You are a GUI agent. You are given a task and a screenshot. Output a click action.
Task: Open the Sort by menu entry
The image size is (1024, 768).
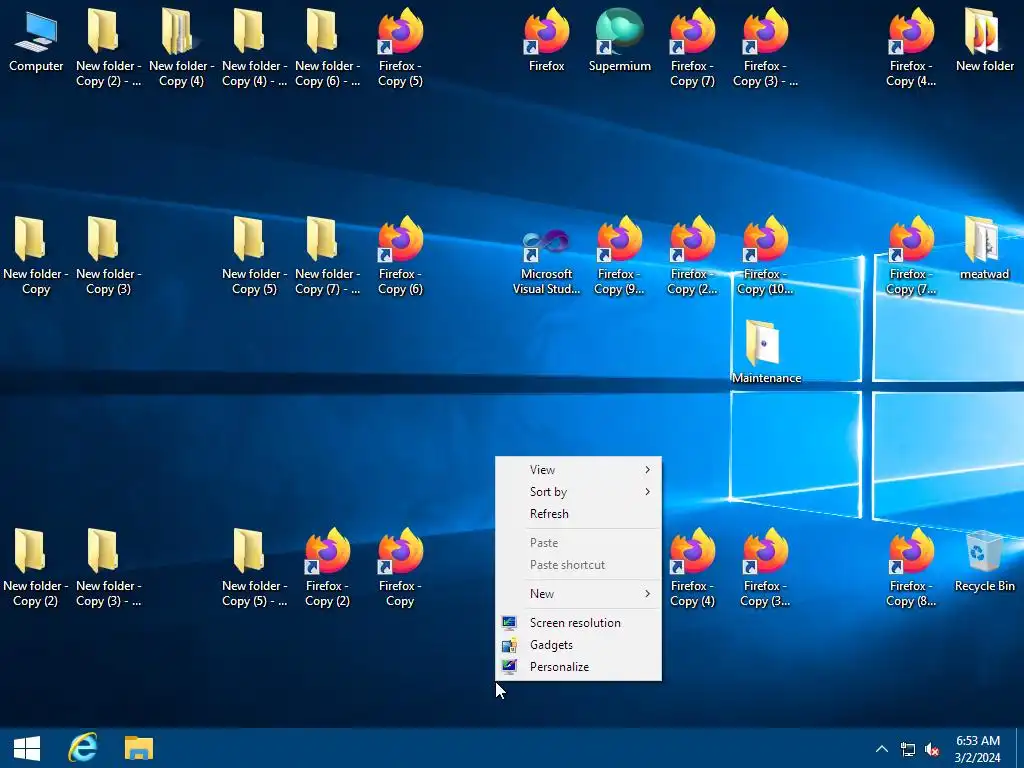coord(579,492)
